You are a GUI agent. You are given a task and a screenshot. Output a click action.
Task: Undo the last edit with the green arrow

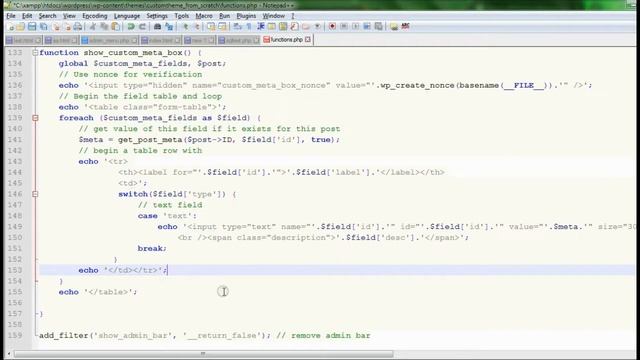[131, 27]
